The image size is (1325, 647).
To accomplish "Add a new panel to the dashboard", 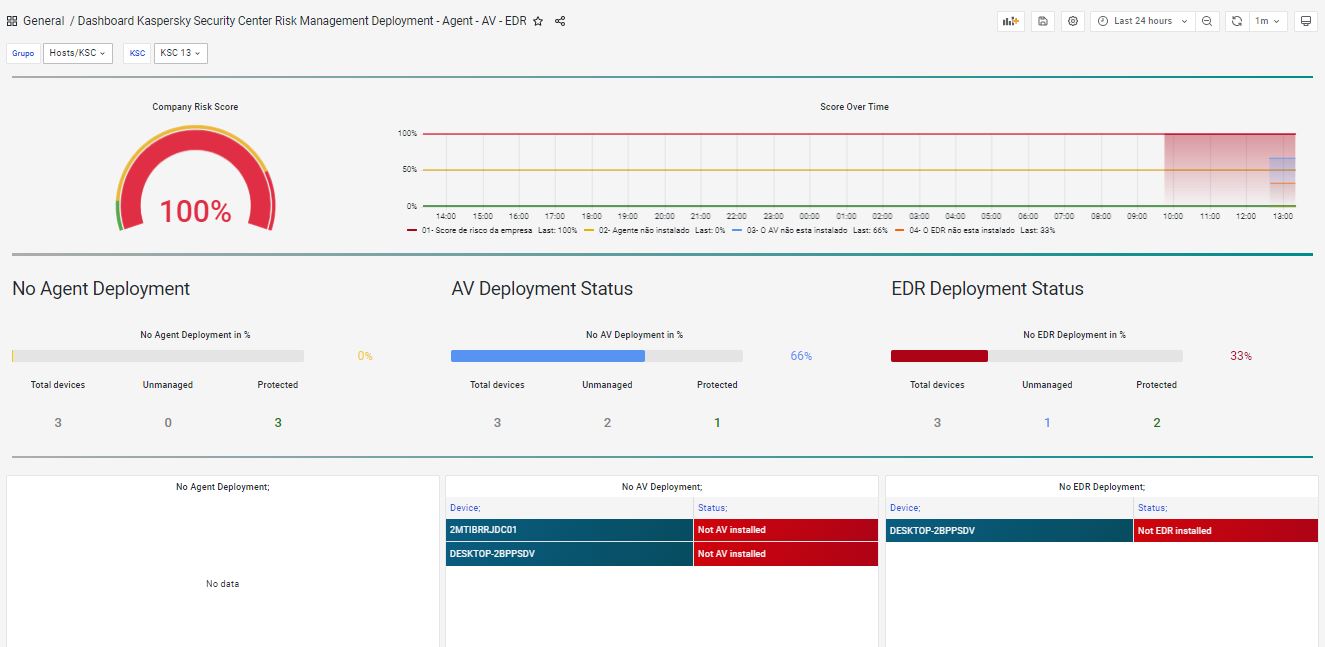I will [1011, 21].
